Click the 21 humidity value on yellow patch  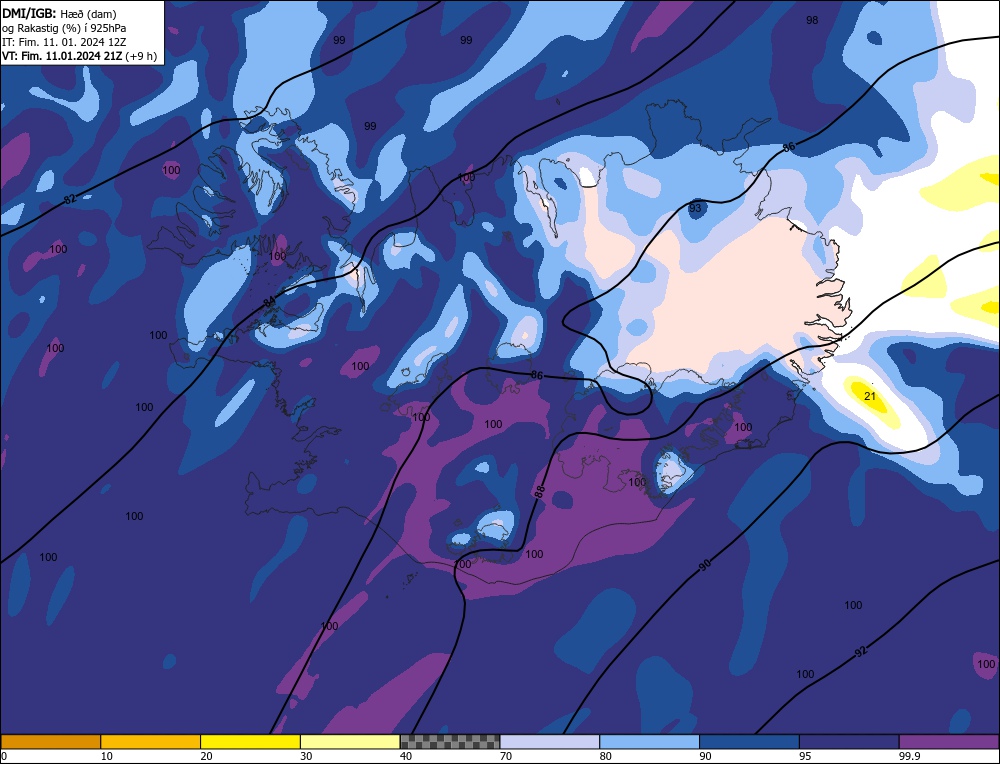point(870,396)
